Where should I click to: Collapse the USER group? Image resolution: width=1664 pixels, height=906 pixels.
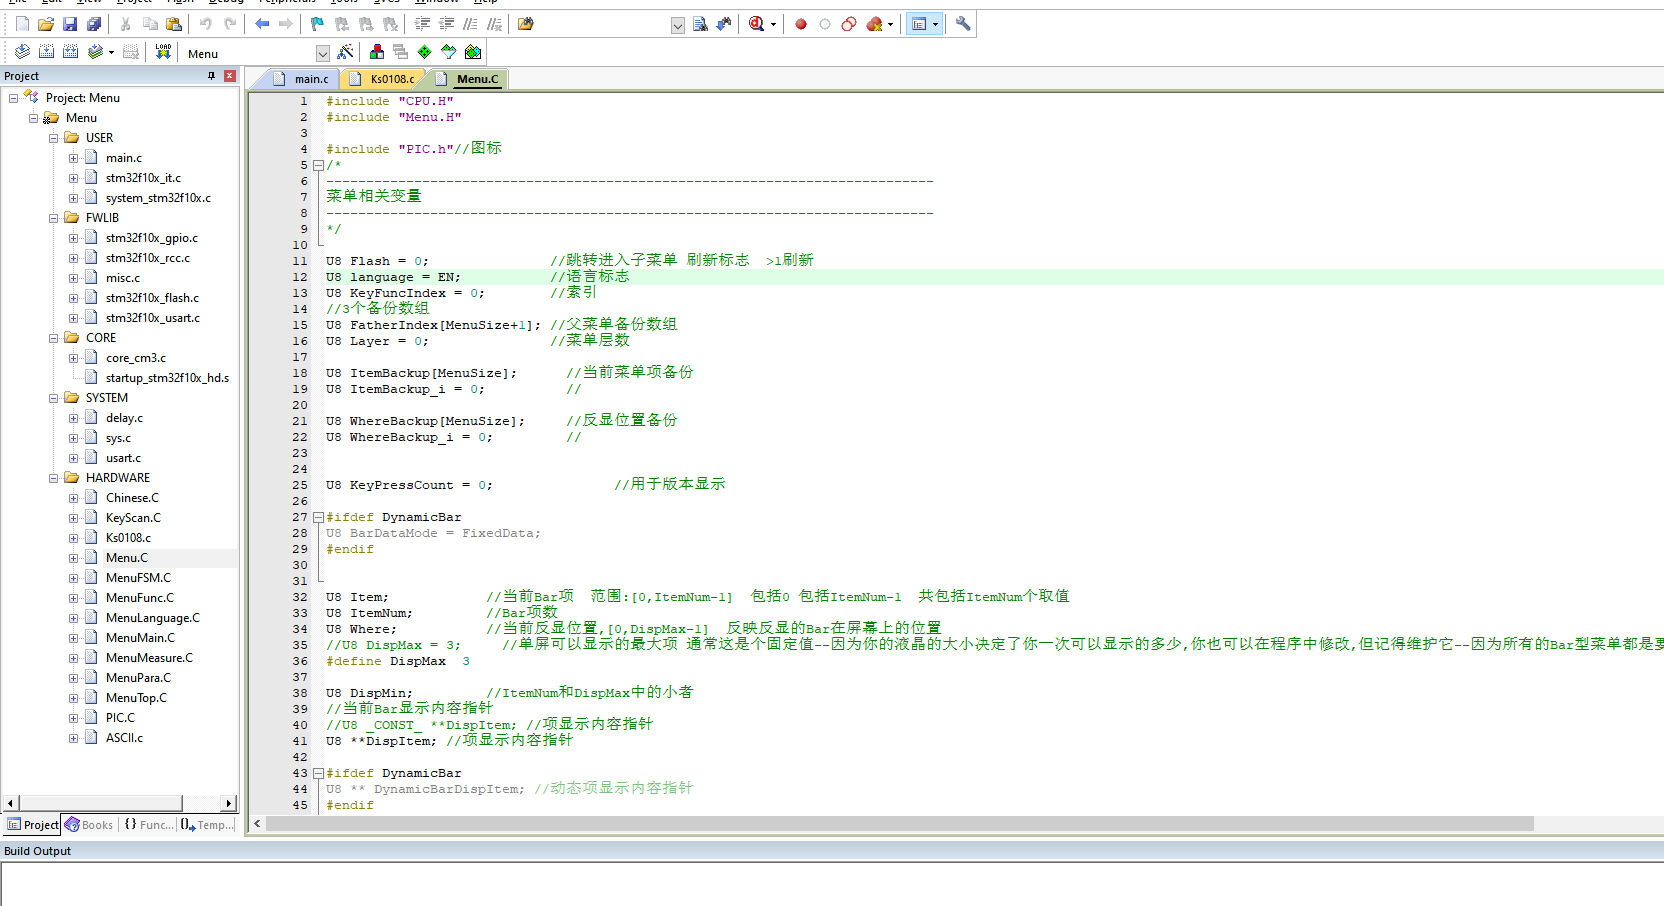pyautogui.click(x=54, y=138)
